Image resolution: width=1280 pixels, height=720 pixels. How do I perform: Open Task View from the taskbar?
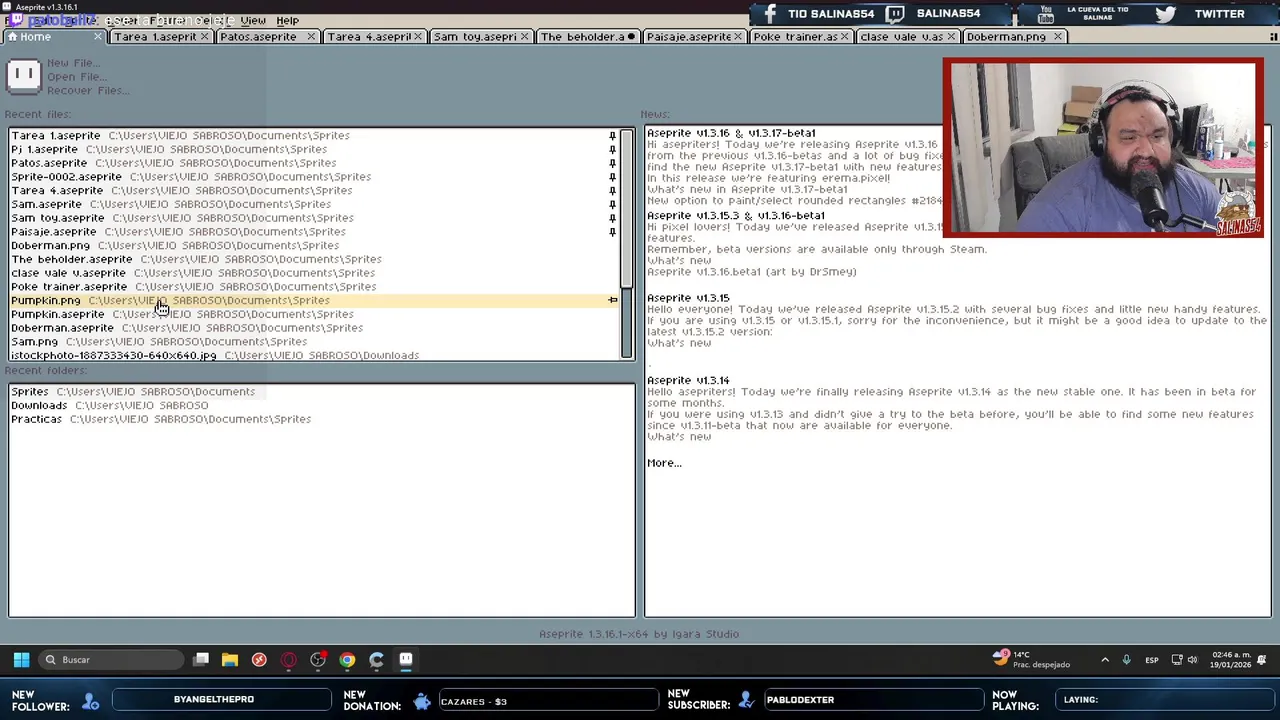[x=201, y=660]
